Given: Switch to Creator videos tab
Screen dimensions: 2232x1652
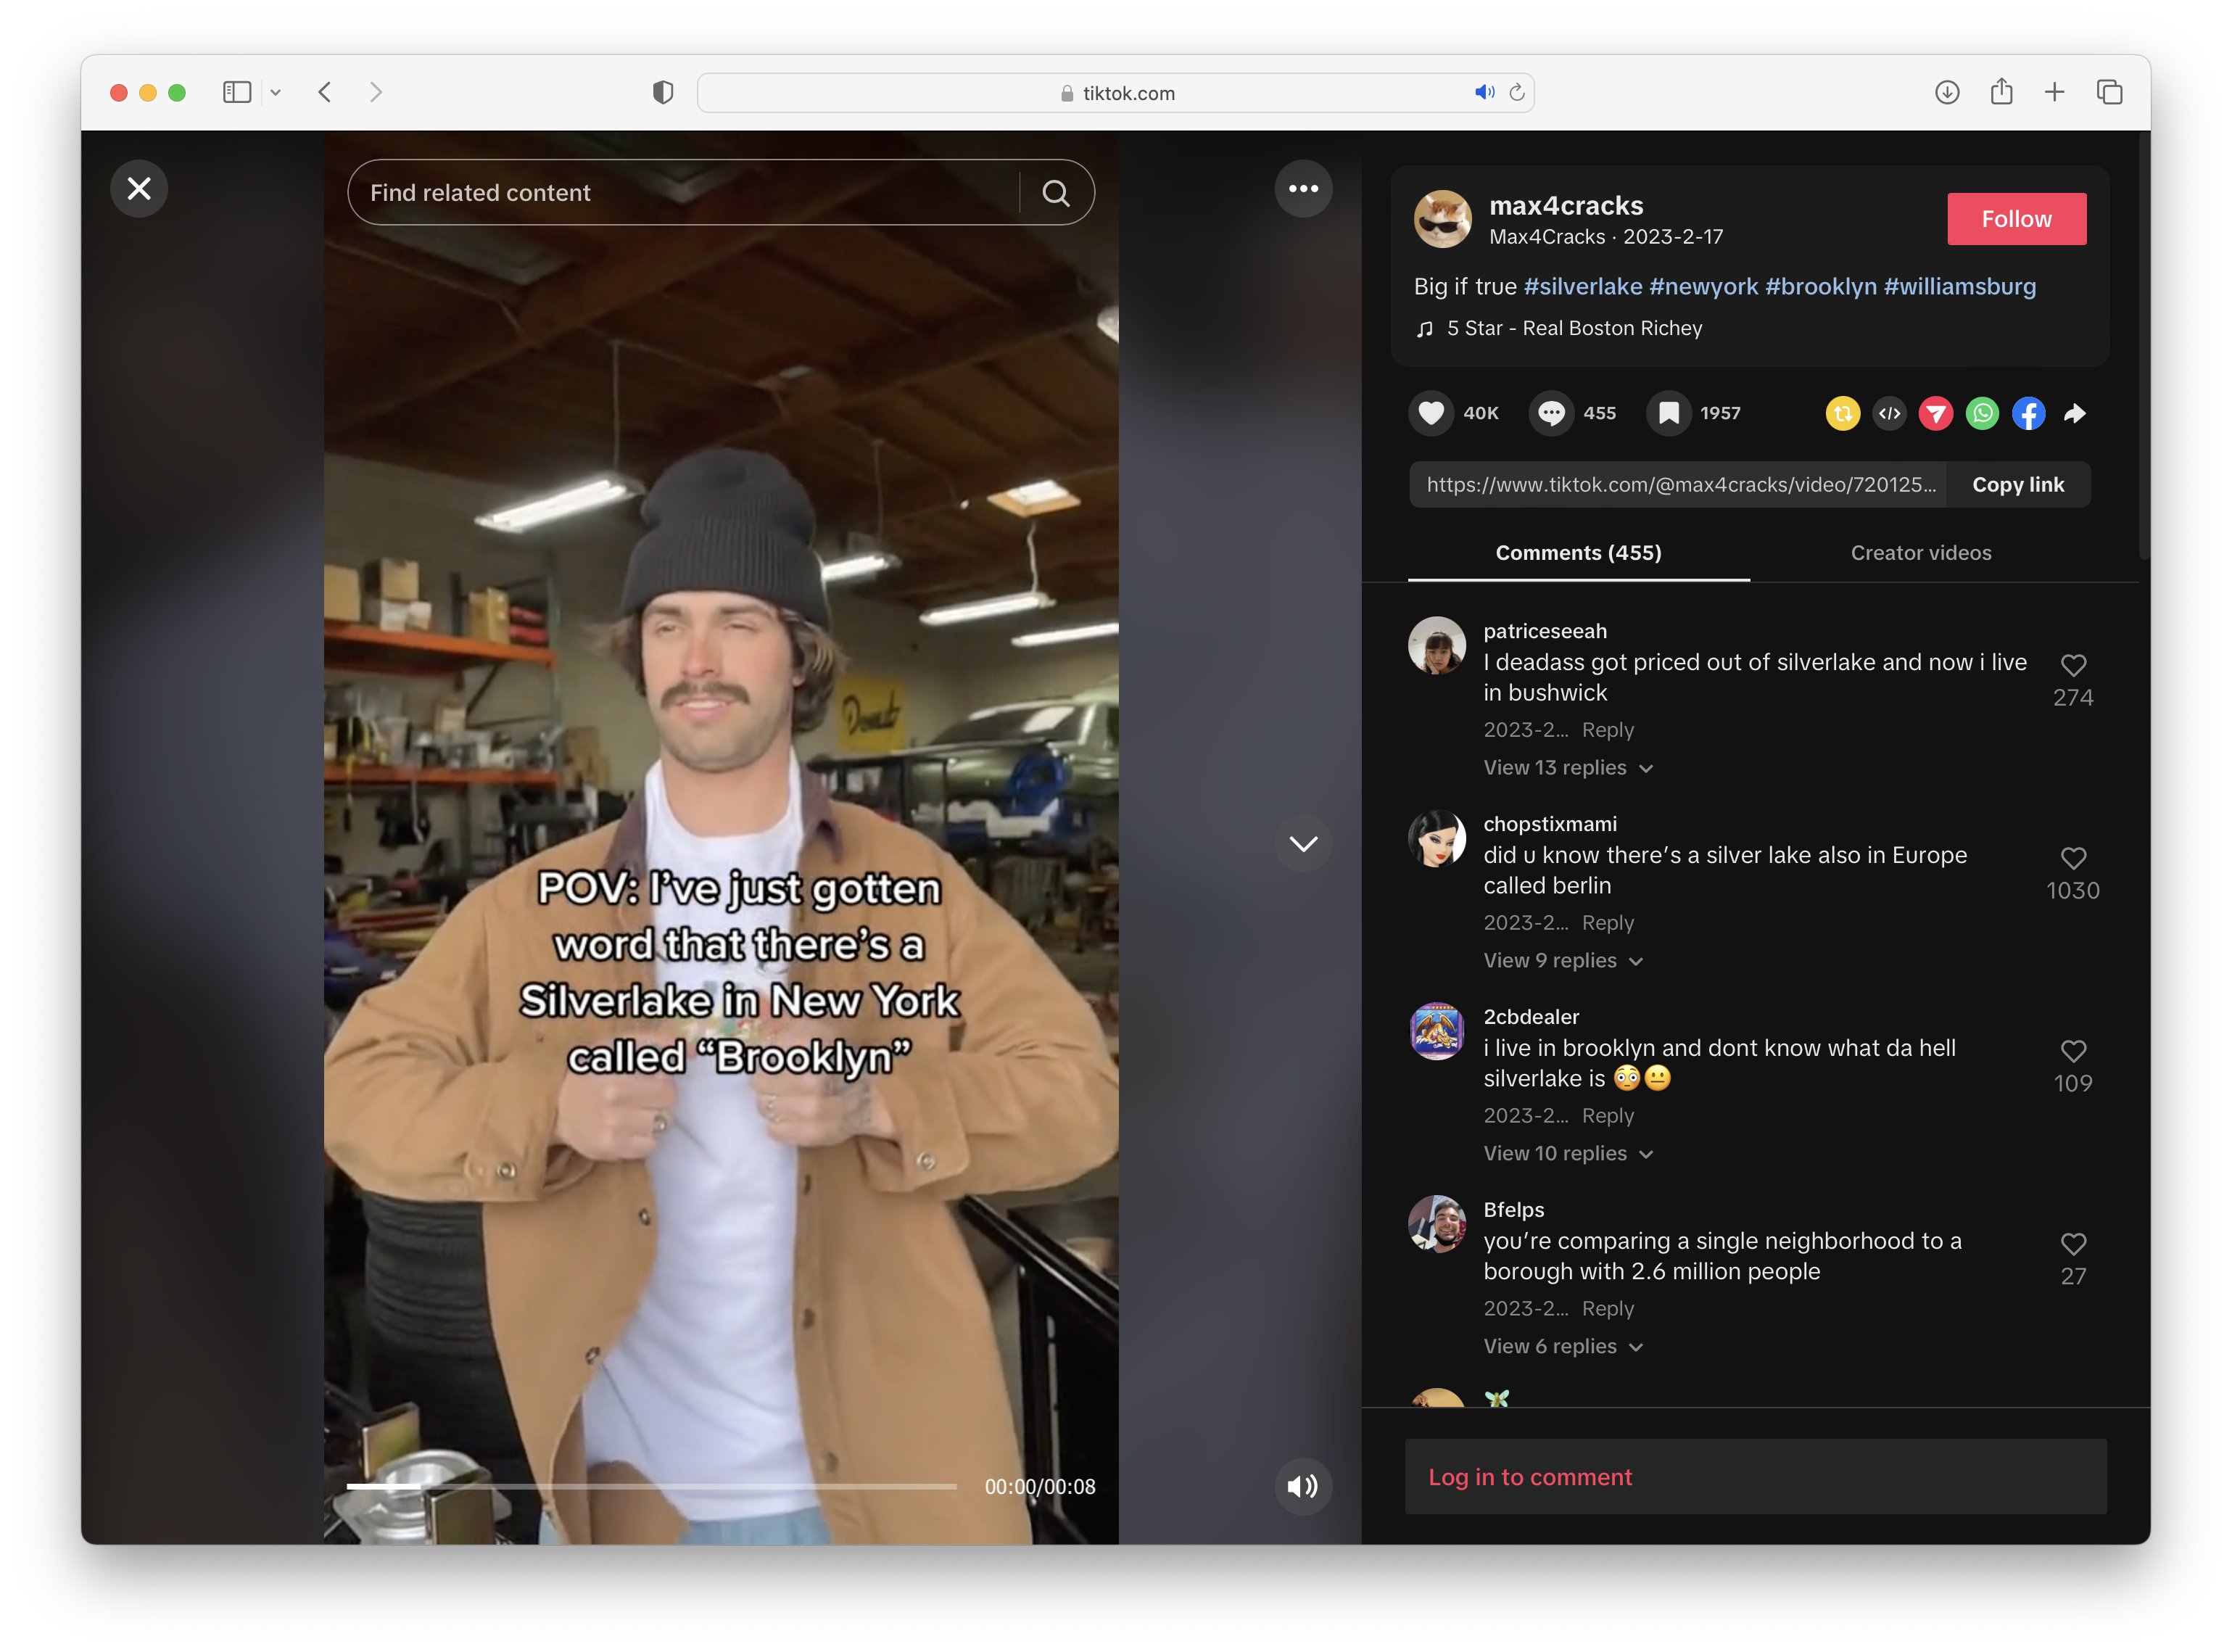Looking at the screenshot, I should (1920, 553).
